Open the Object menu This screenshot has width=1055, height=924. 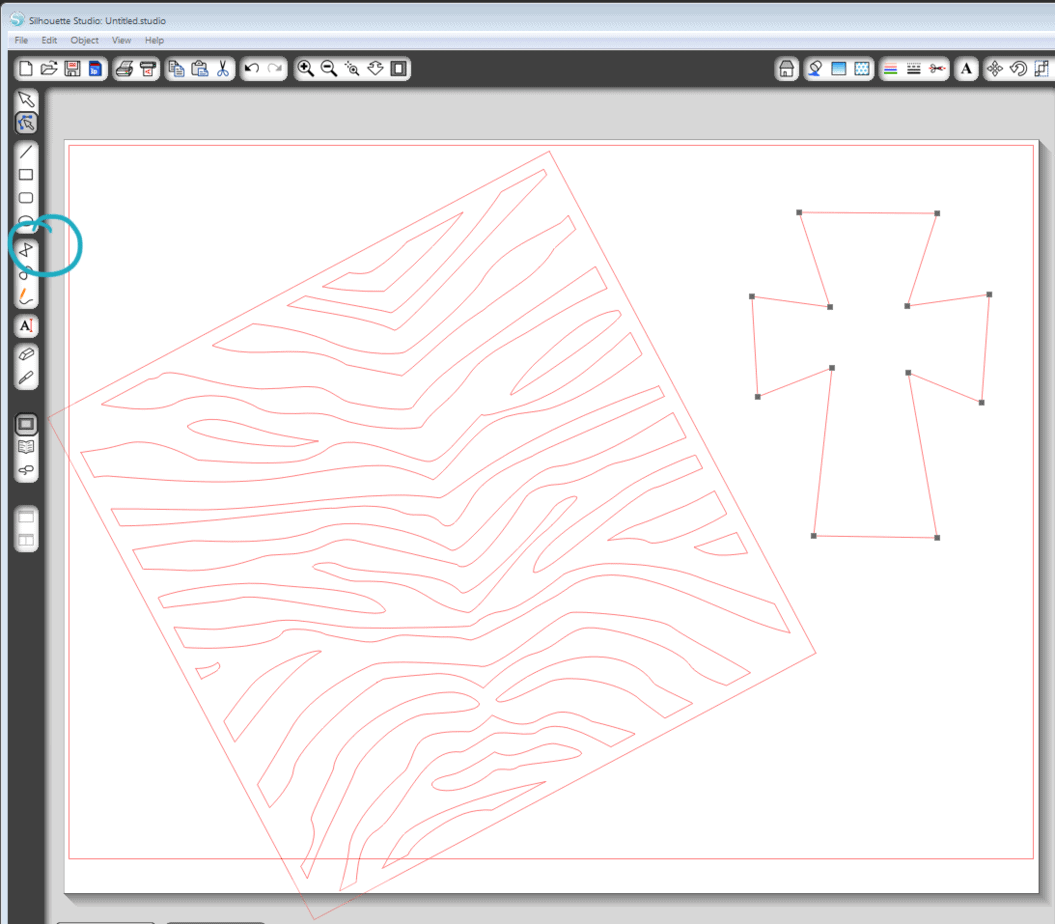[85, 40]
